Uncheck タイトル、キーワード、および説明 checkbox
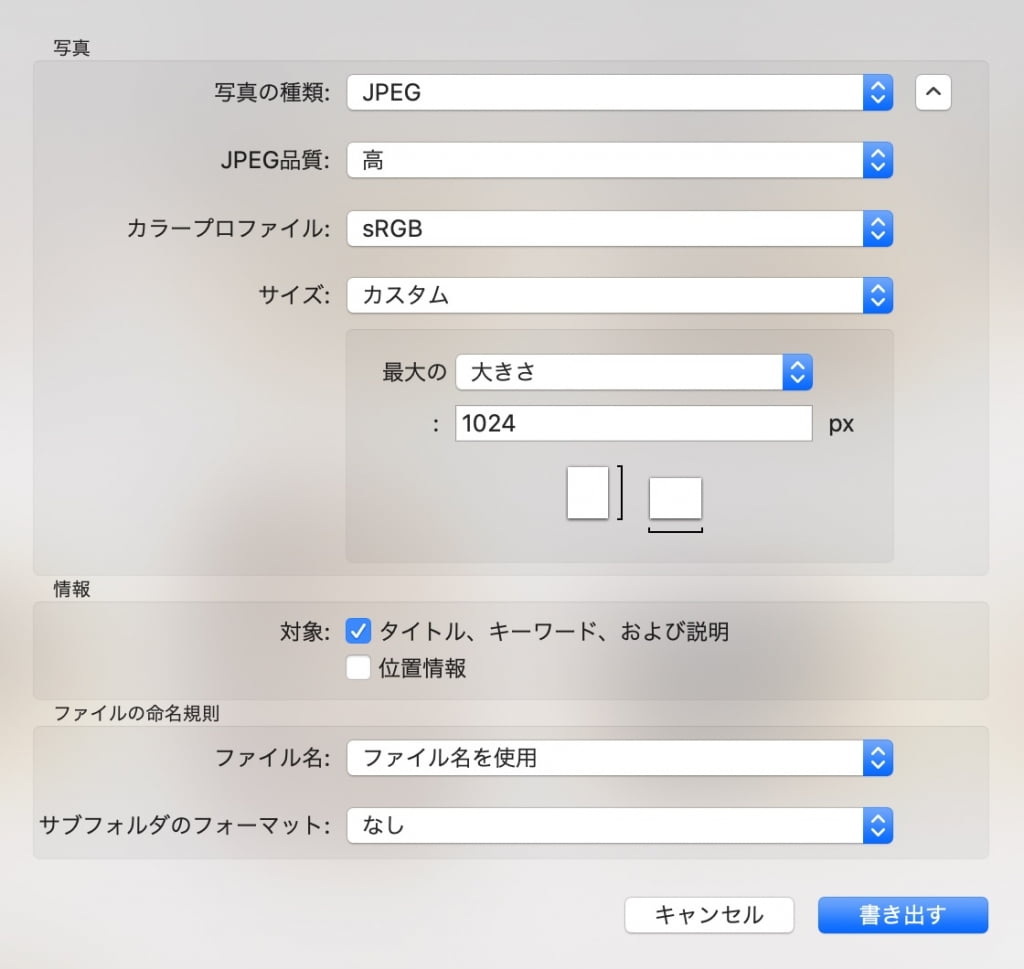This screenshot has height=969, width=1024. click(x=358, y=631)
